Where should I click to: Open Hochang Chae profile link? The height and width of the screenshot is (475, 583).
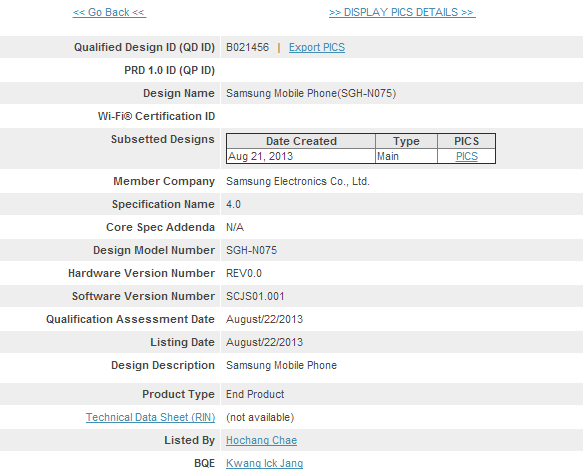pyautogui.click(x=261, y=440)
